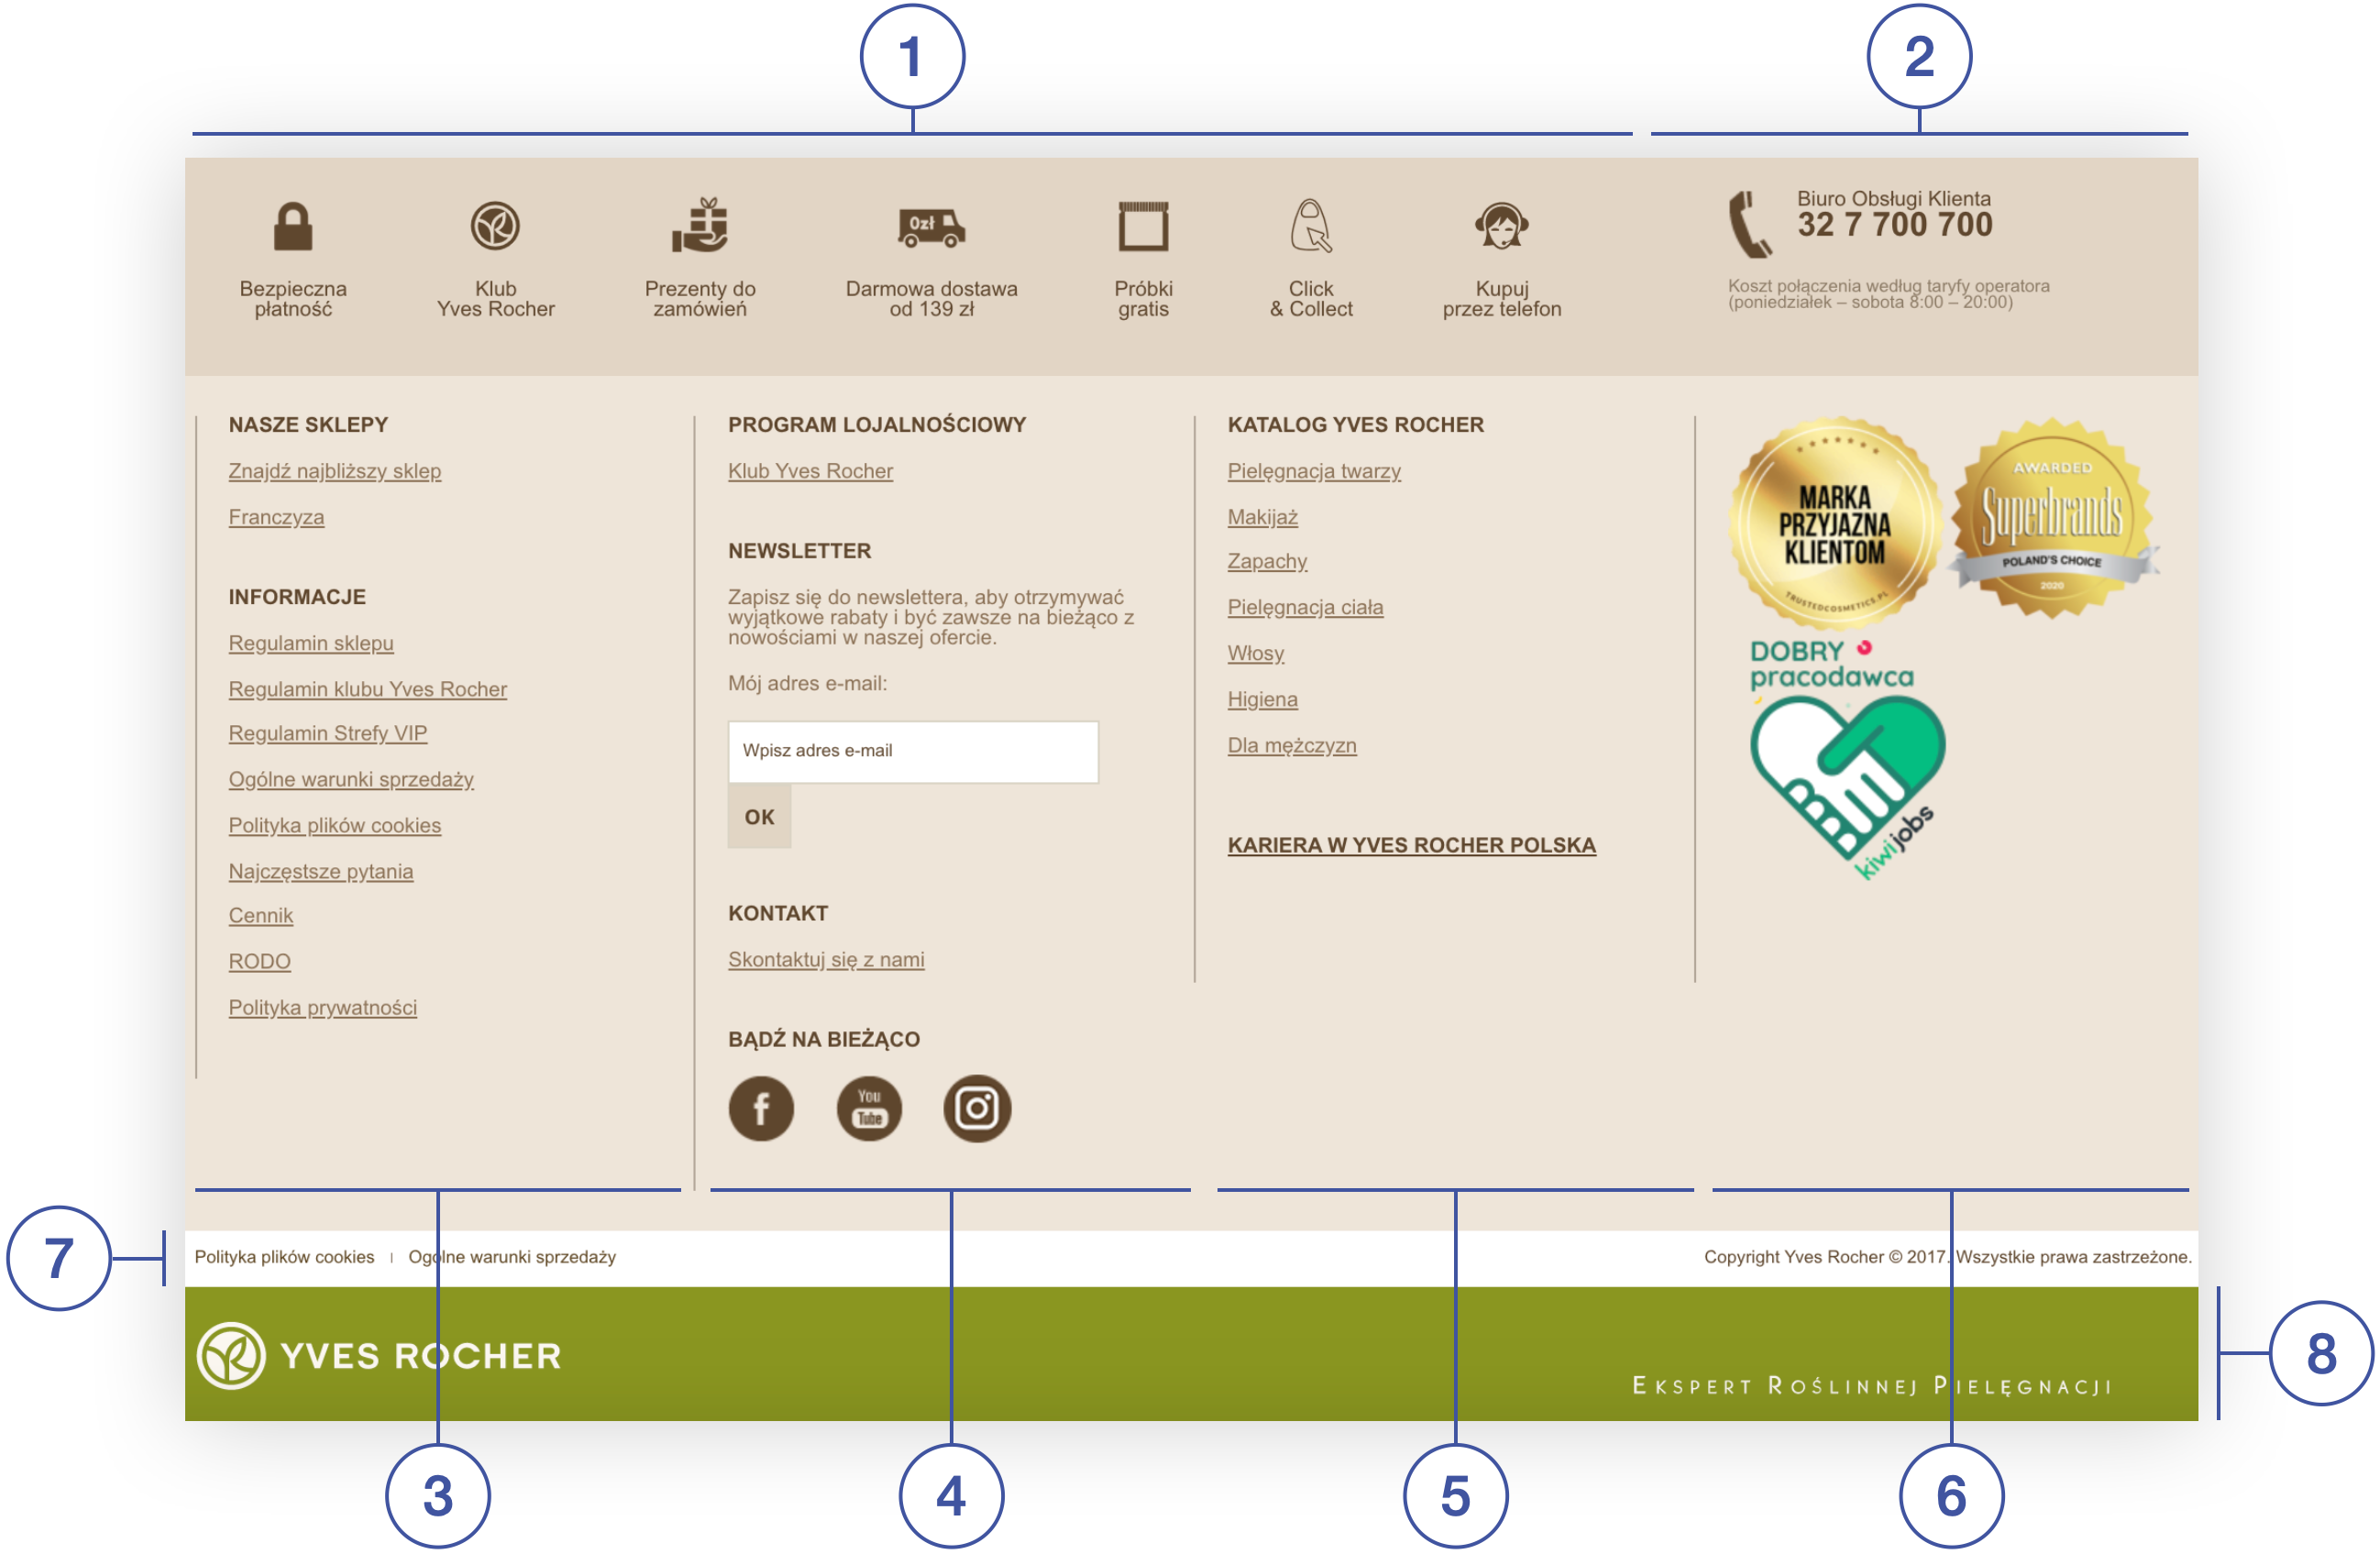
Task: Open Klub Yves Rocher link under Program Lojalnościowy
Action: click(x=810, y=471)
